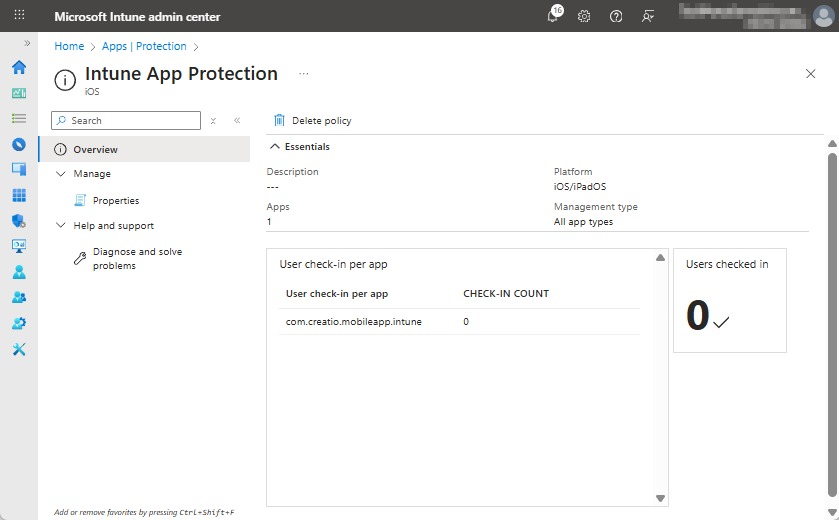Expand the left navigation sidebar
The height and width of the screenshot is (520, 839).
click(x=27, y=44)
